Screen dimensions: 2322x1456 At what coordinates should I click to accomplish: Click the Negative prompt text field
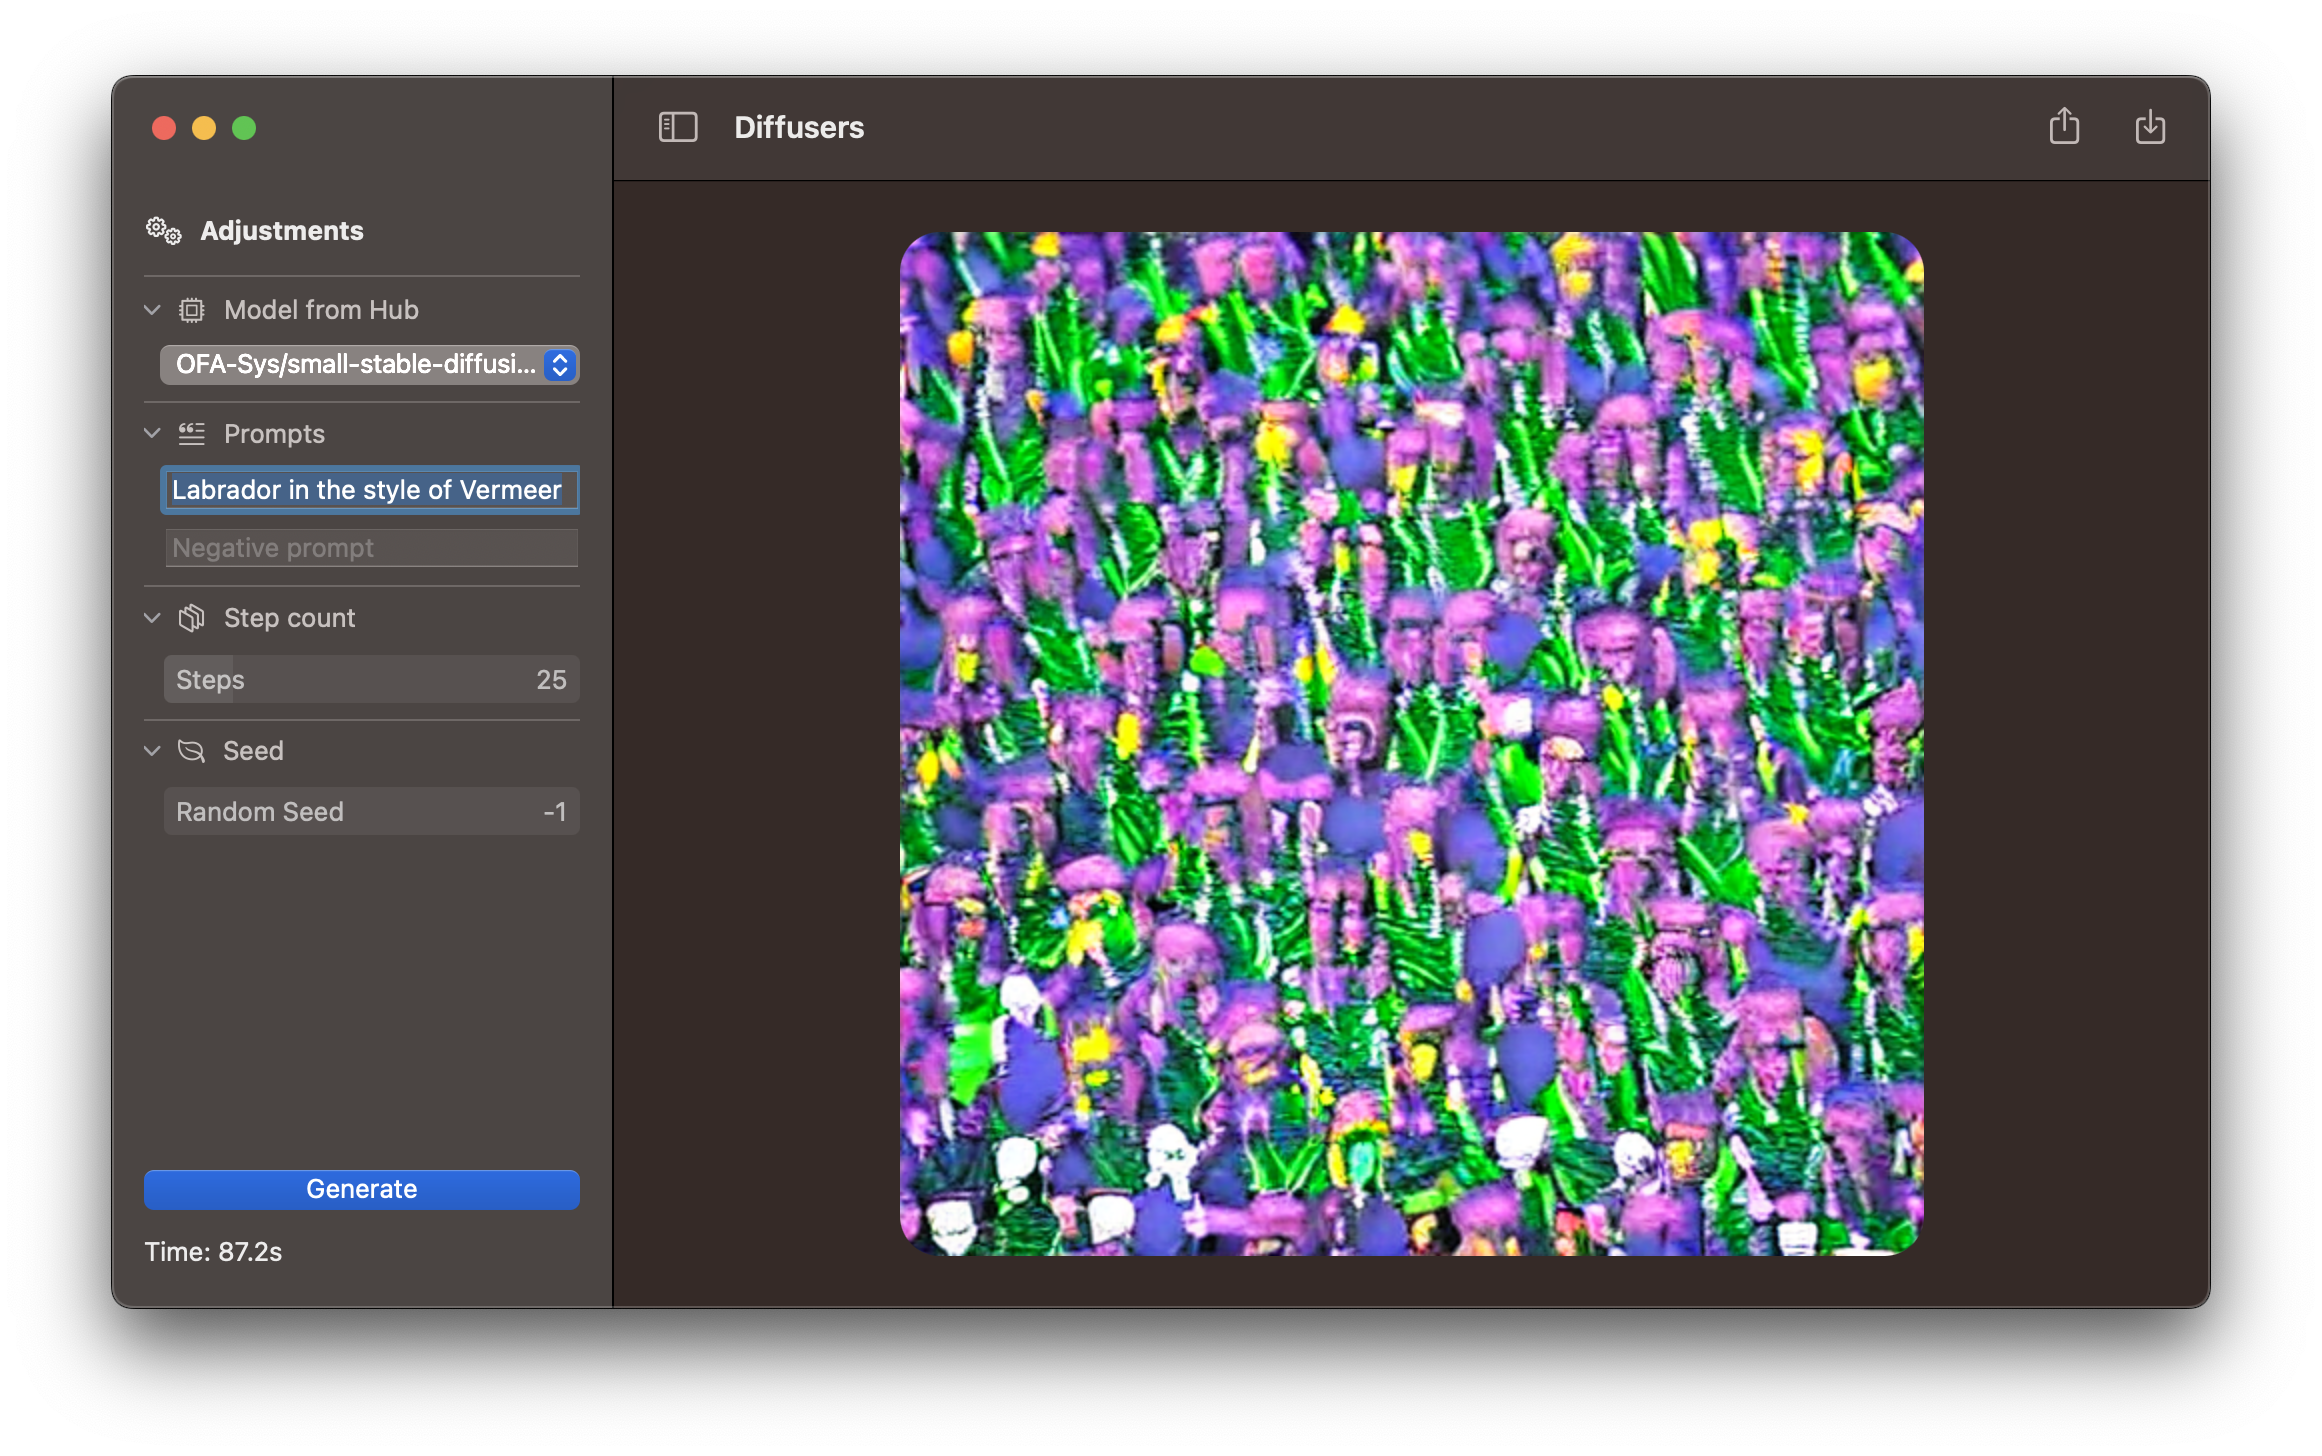click(x=371, y=548)
